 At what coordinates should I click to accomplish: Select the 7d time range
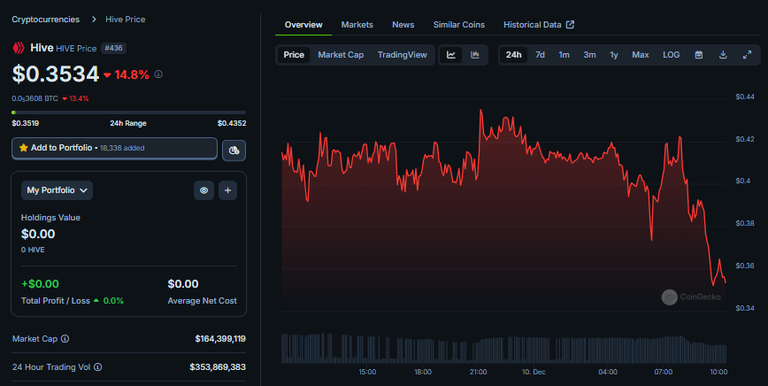point(540,55)
